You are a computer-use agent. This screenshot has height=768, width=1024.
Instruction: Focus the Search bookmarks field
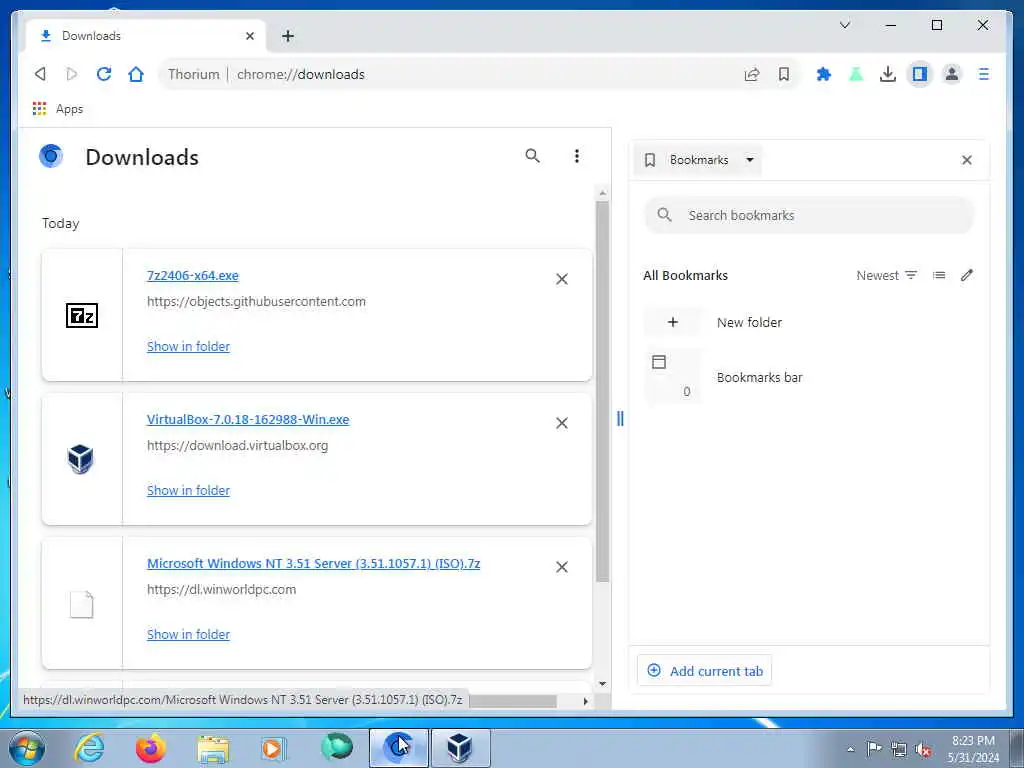click(809, 216)
